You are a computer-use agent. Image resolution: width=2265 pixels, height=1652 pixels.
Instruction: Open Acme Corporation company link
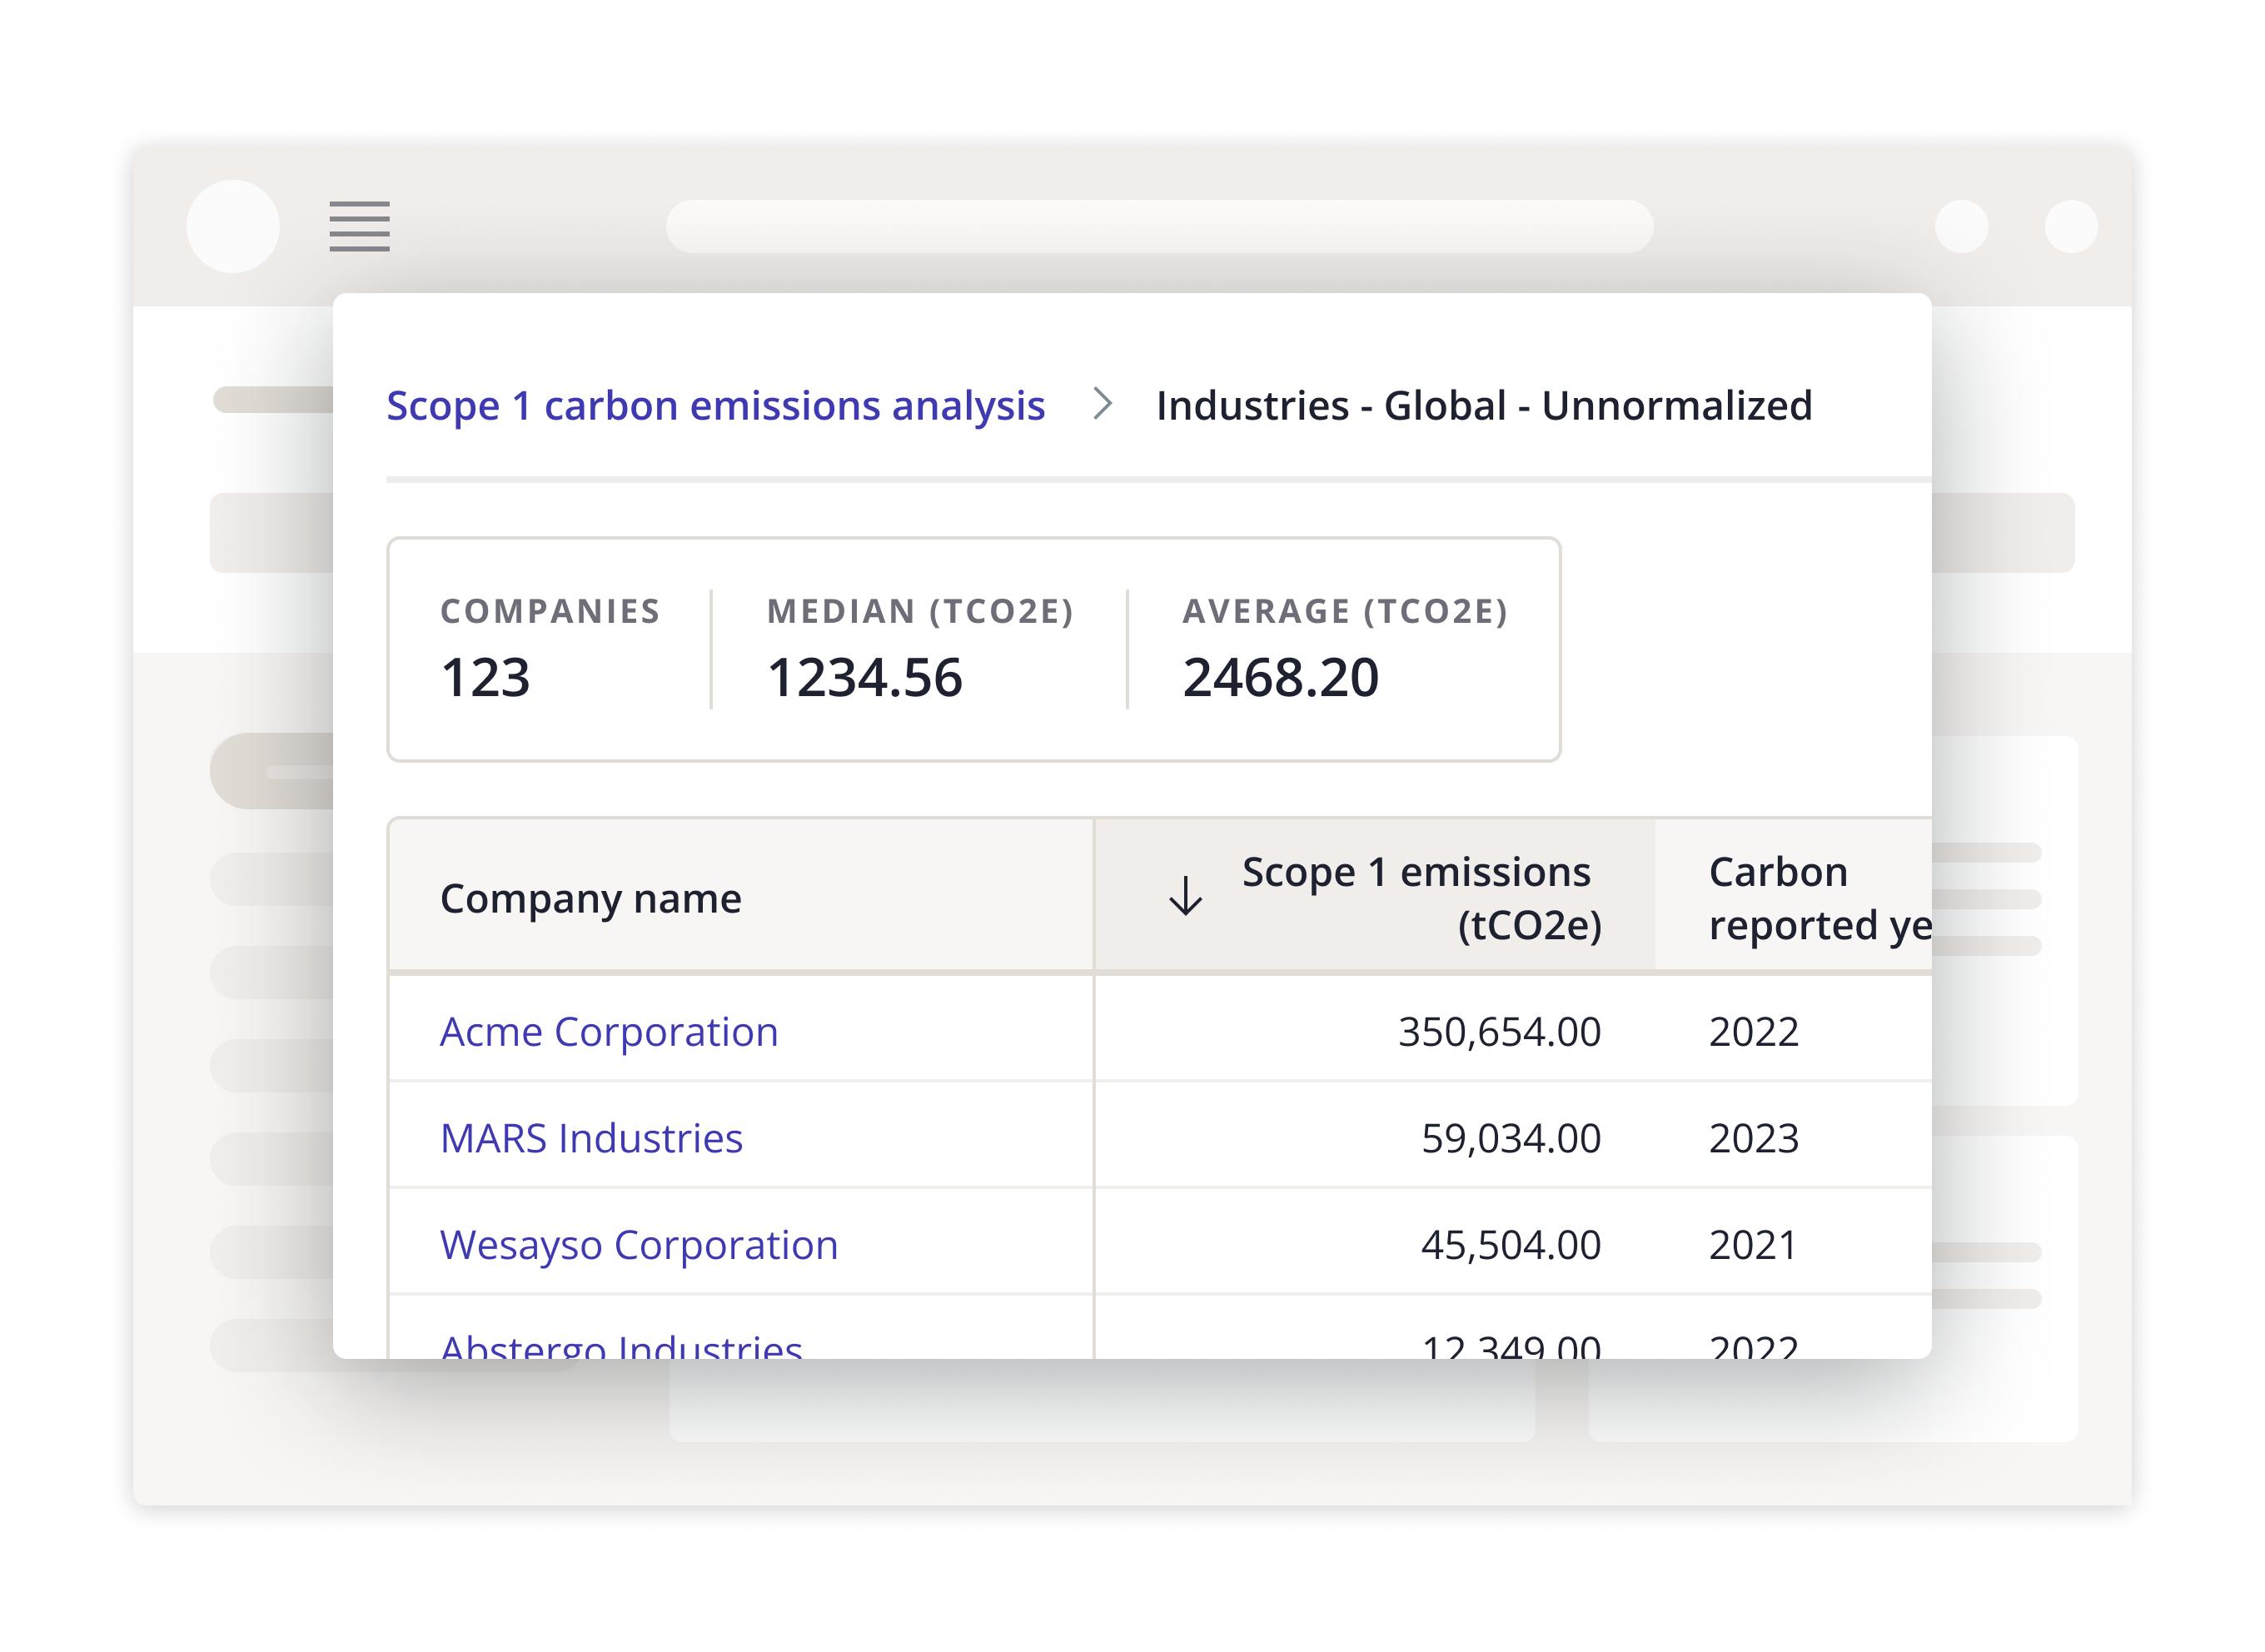coord(609,1032)
